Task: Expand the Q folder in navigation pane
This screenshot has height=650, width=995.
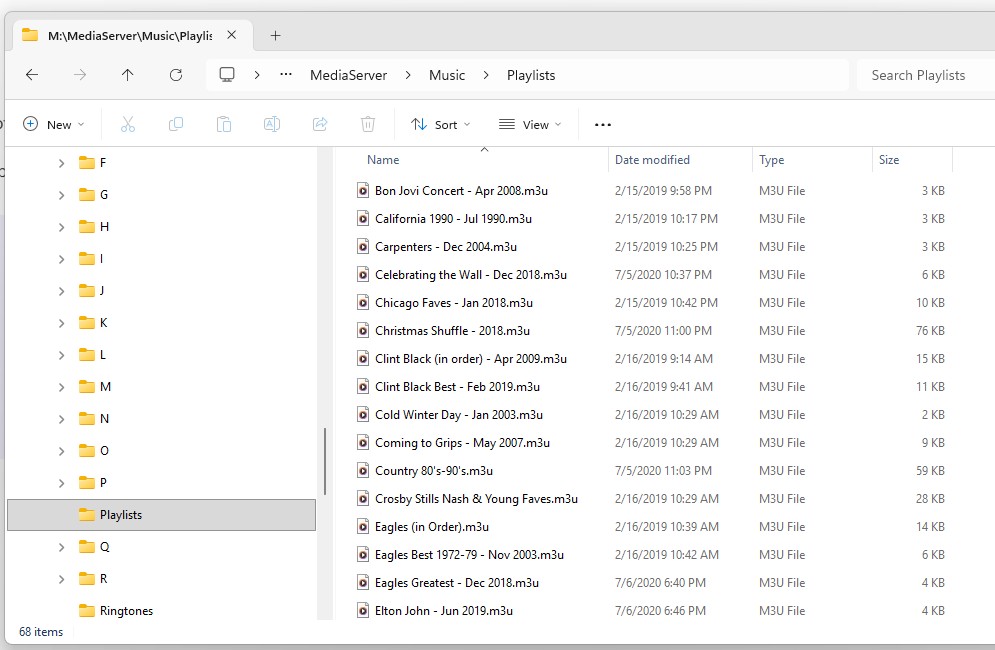Action: pyautogui.click(x=61, y=547)
